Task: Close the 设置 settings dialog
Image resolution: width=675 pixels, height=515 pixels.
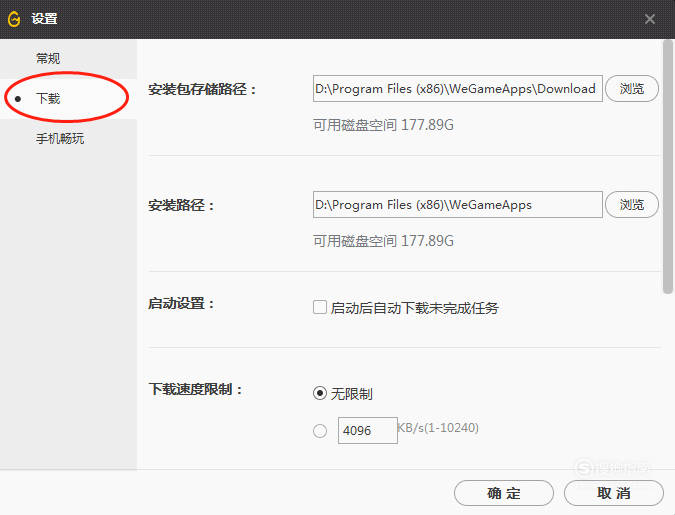Action: tap(650, 19)
